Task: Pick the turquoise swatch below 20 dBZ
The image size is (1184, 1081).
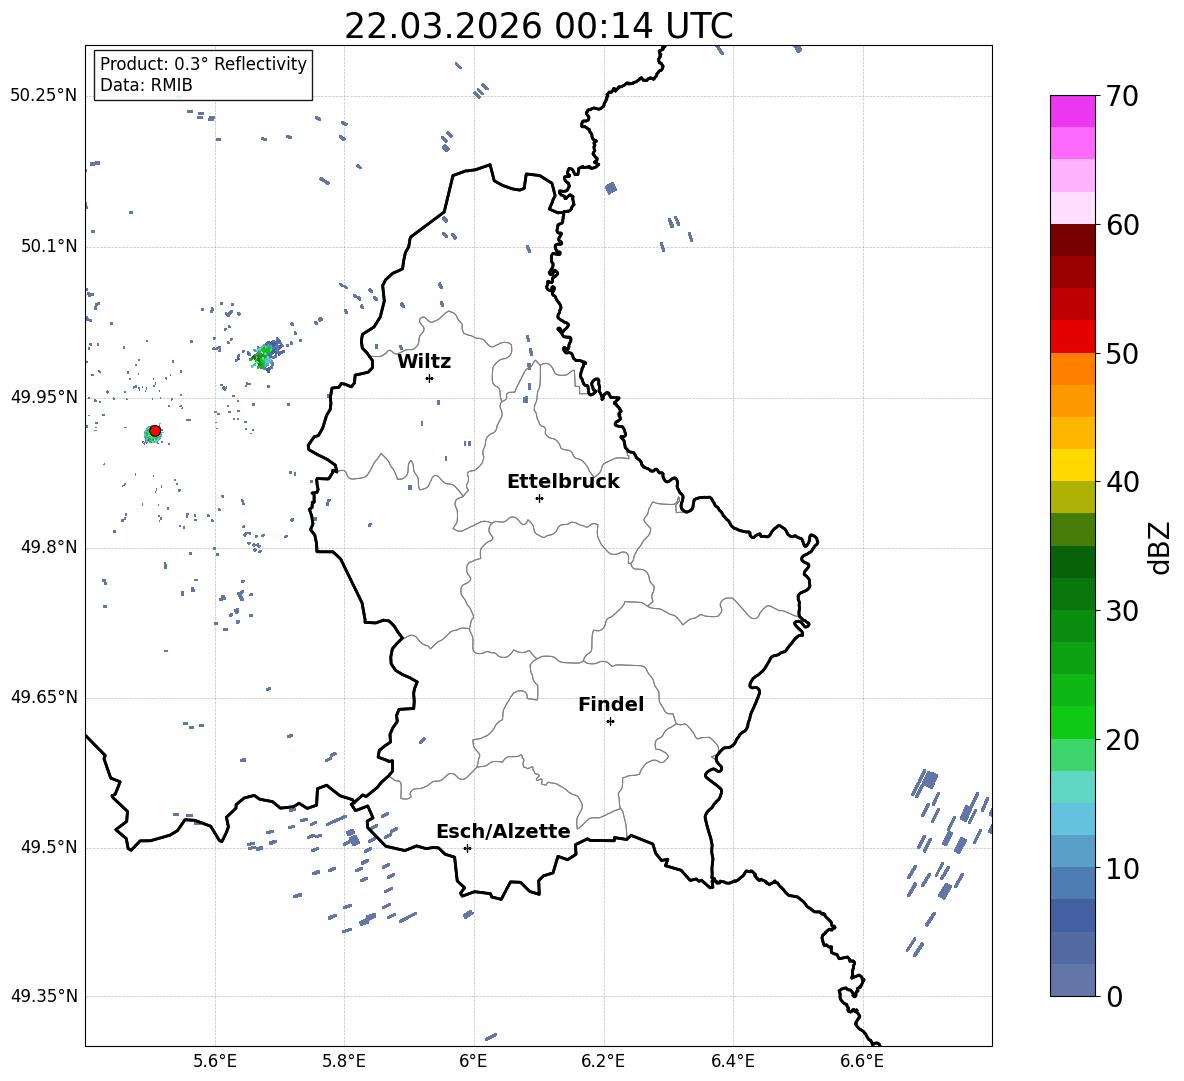Action: [x=1072, y=787]
